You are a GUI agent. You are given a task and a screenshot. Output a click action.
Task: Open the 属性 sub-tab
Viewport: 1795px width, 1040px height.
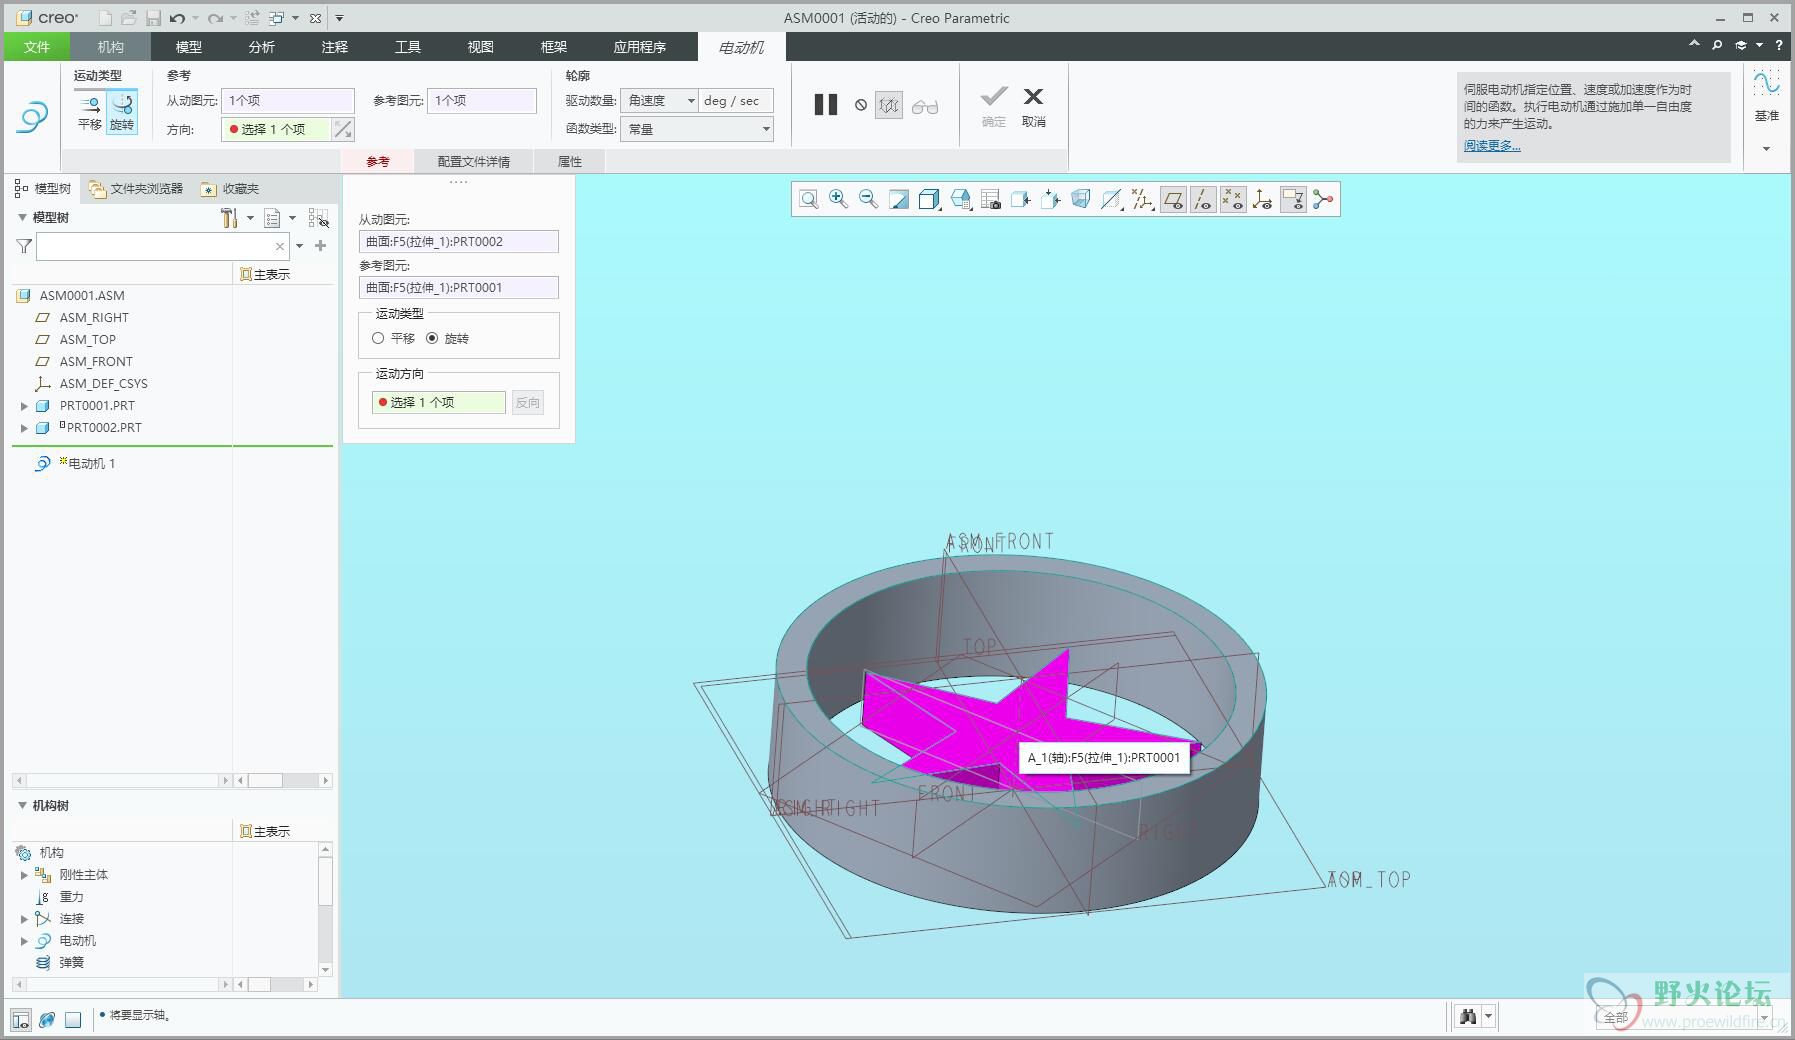pos(569,161)
